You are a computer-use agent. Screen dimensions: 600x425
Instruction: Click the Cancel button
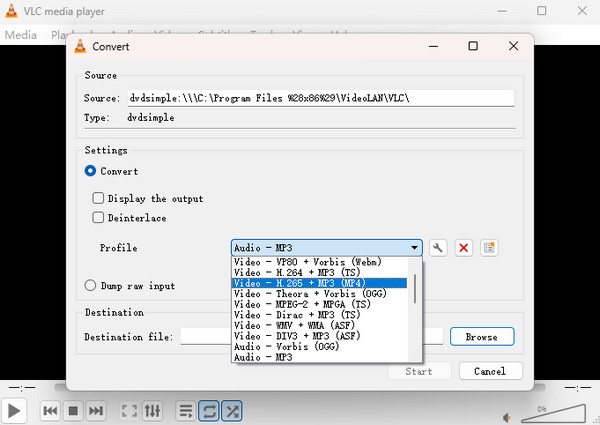pyautogui.click(x=491, y=371)
